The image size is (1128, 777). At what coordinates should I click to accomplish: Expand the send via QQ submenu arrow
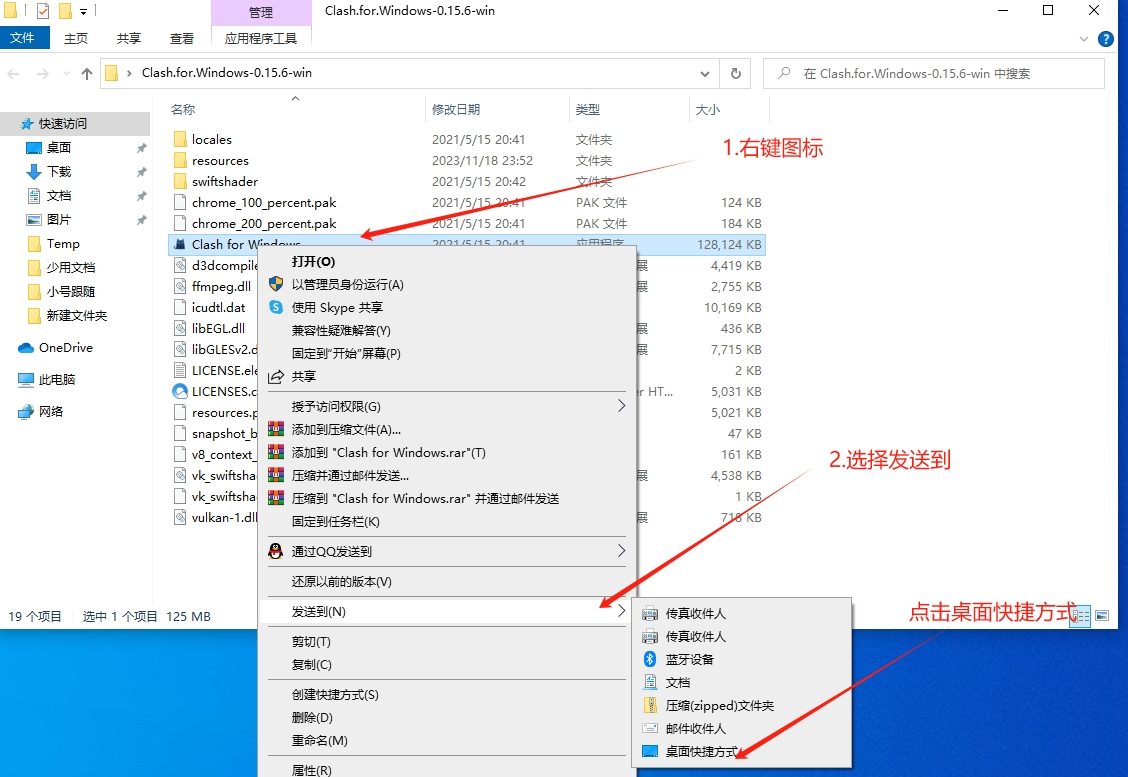(621, 551)
